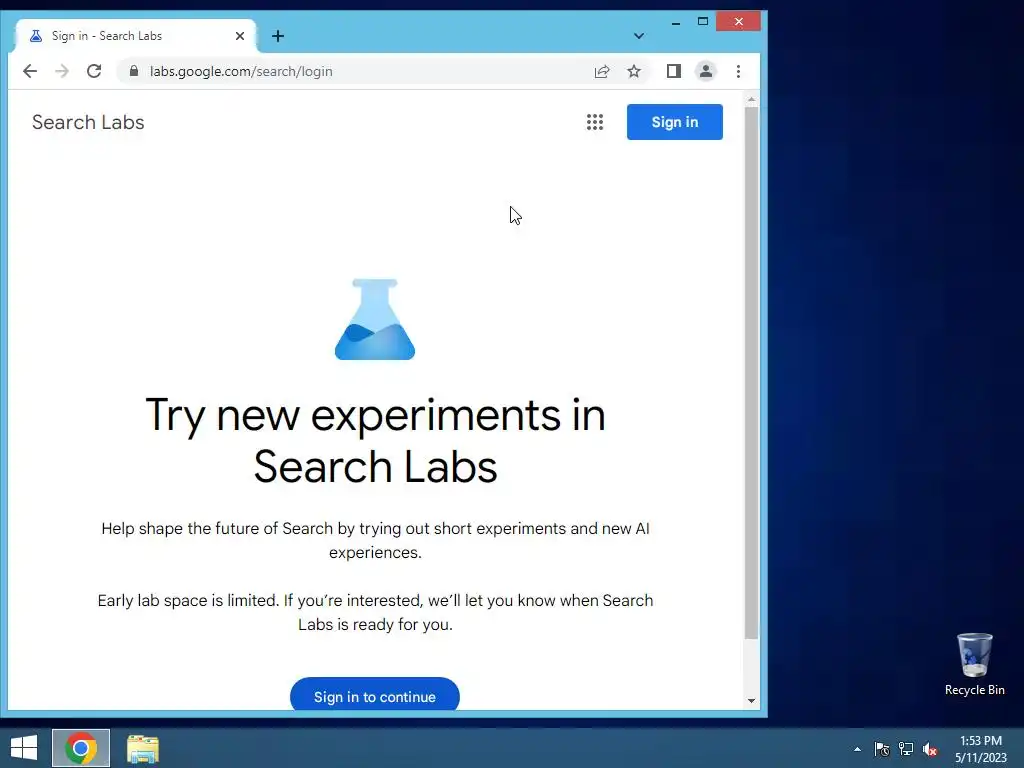This screenshot has width=1024, height=768.
Task: Open Chrome's three-dot menu
Action: coord(738,71)
